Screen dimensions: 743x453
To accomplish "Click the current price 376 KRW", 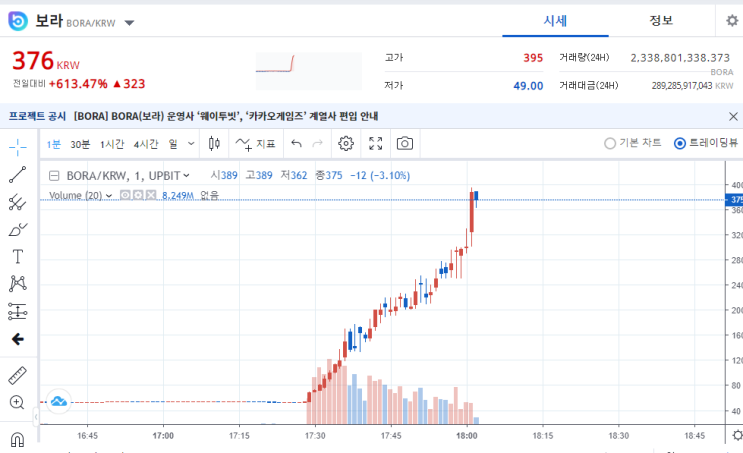I will click(46, 61).
